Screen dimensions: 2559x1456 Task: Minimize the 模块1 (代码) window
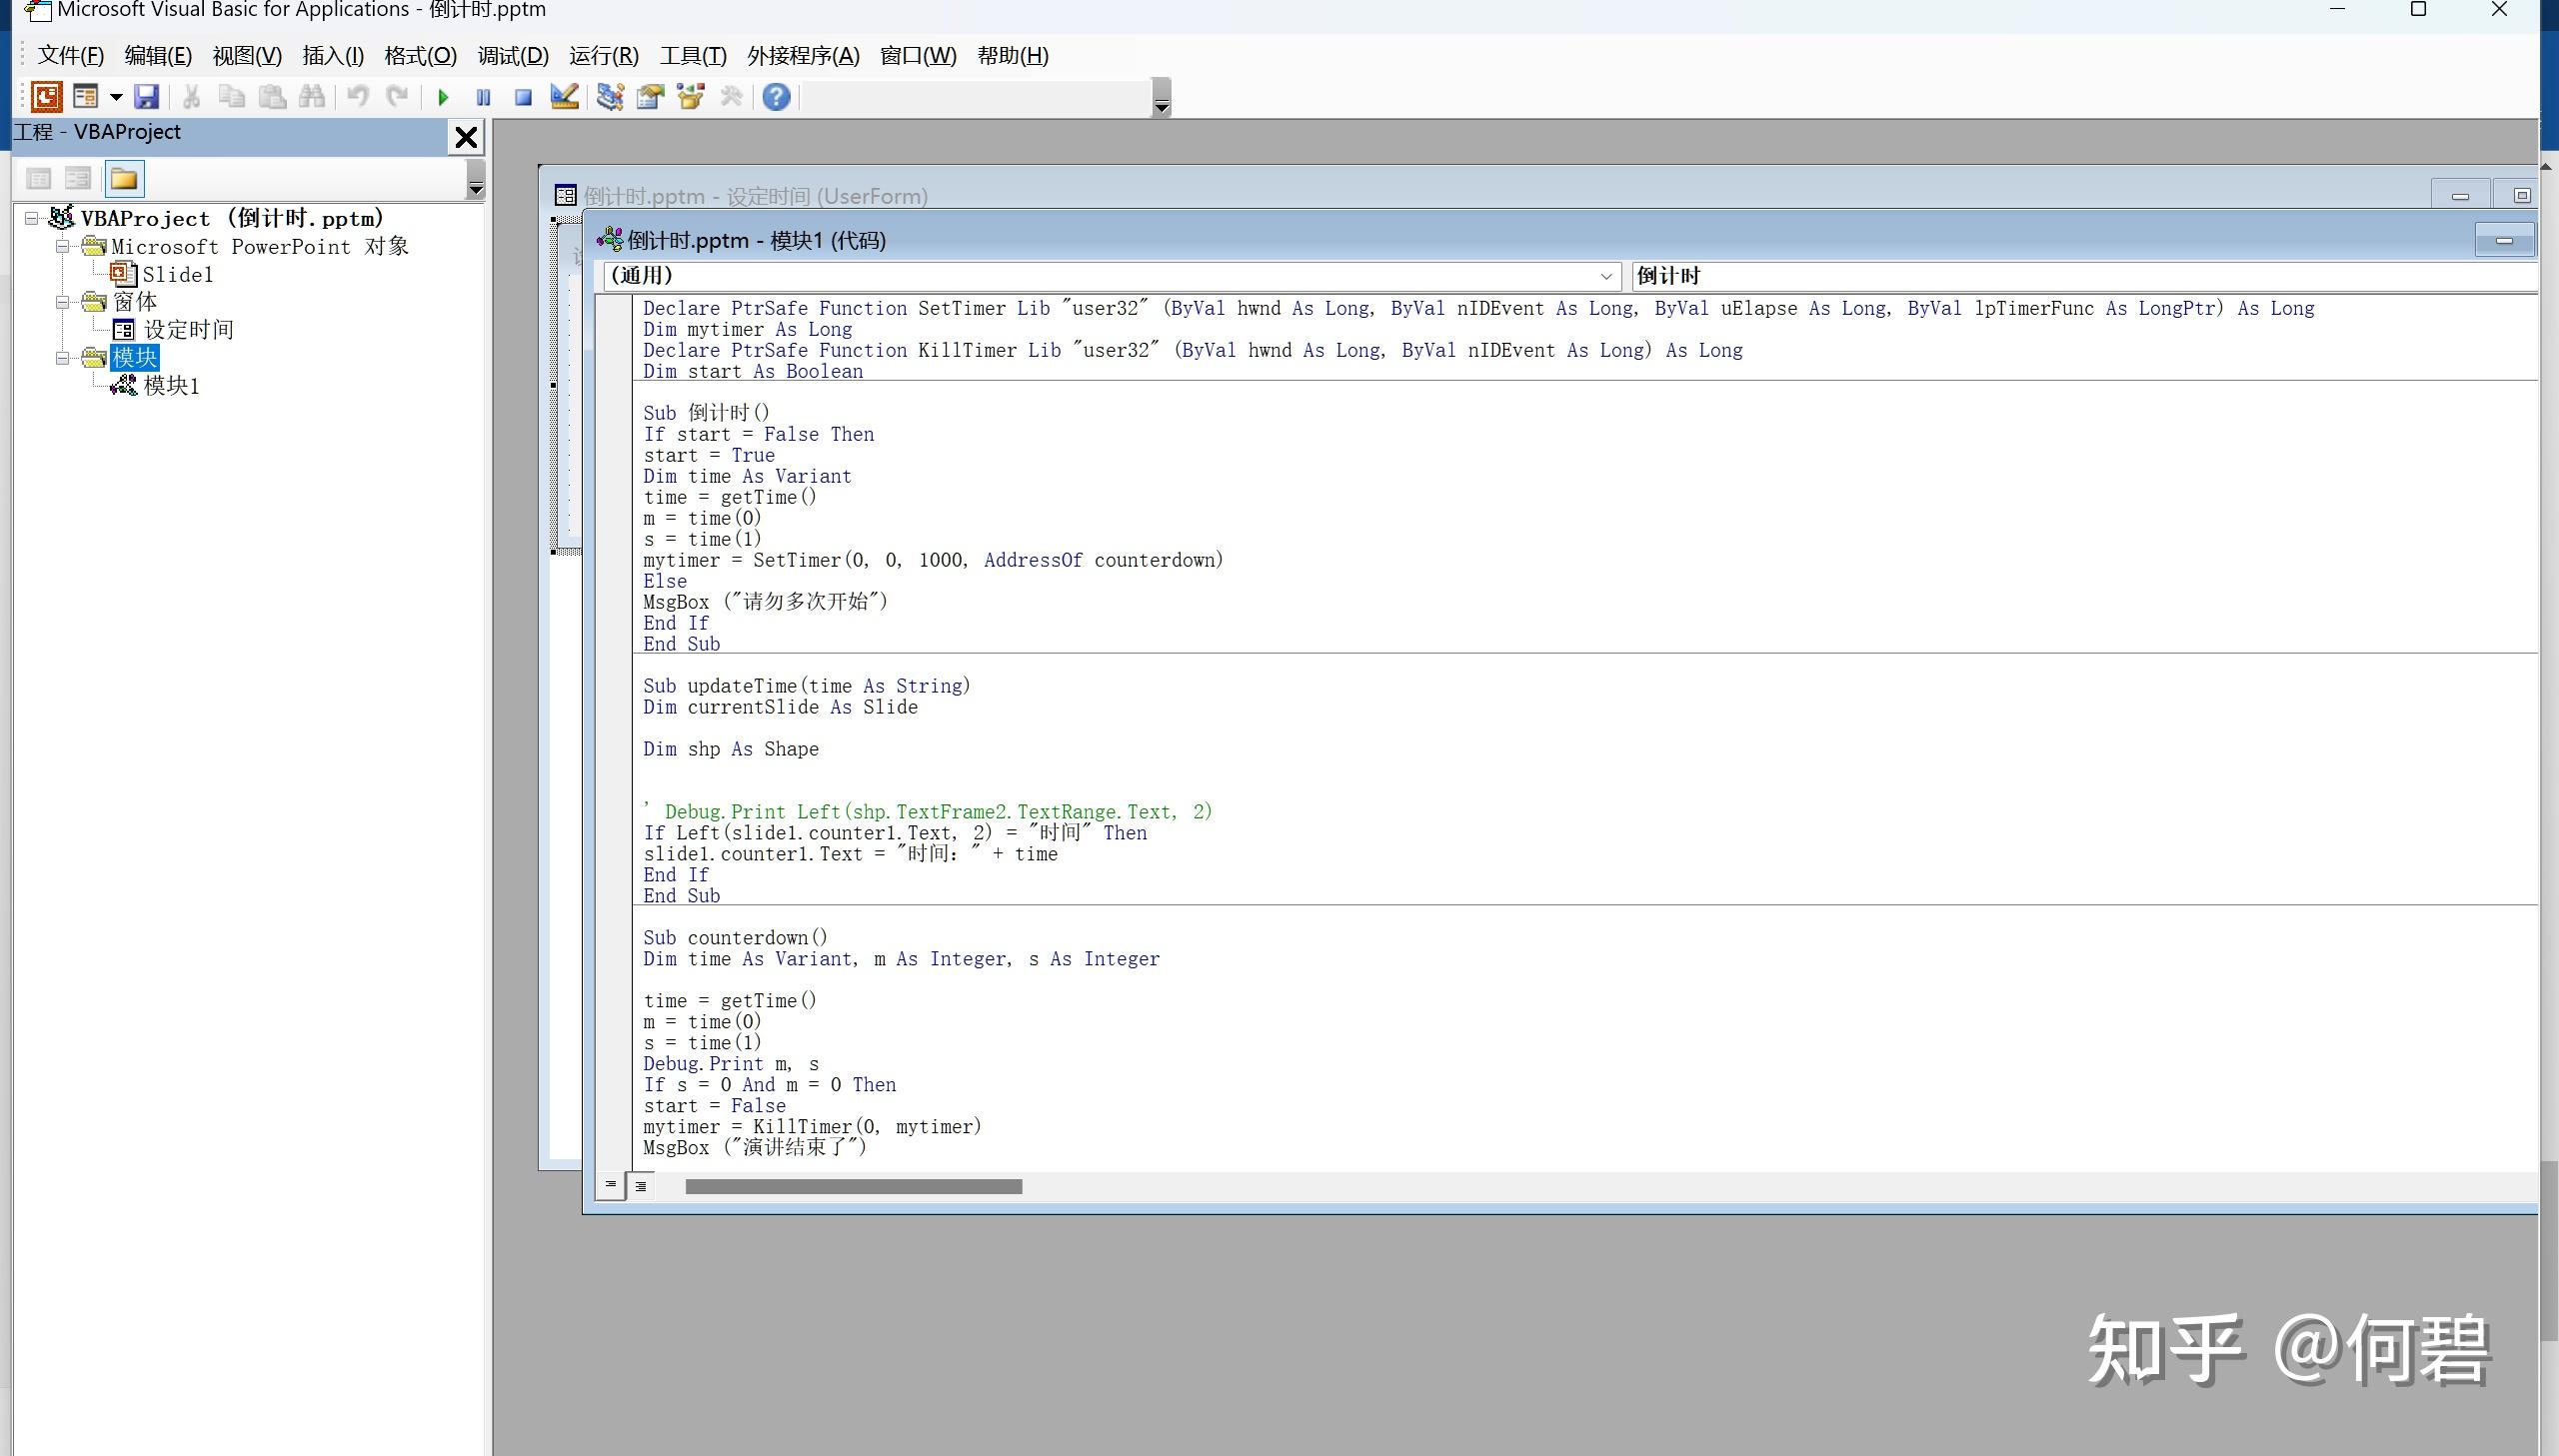(x=2504, y=240)
